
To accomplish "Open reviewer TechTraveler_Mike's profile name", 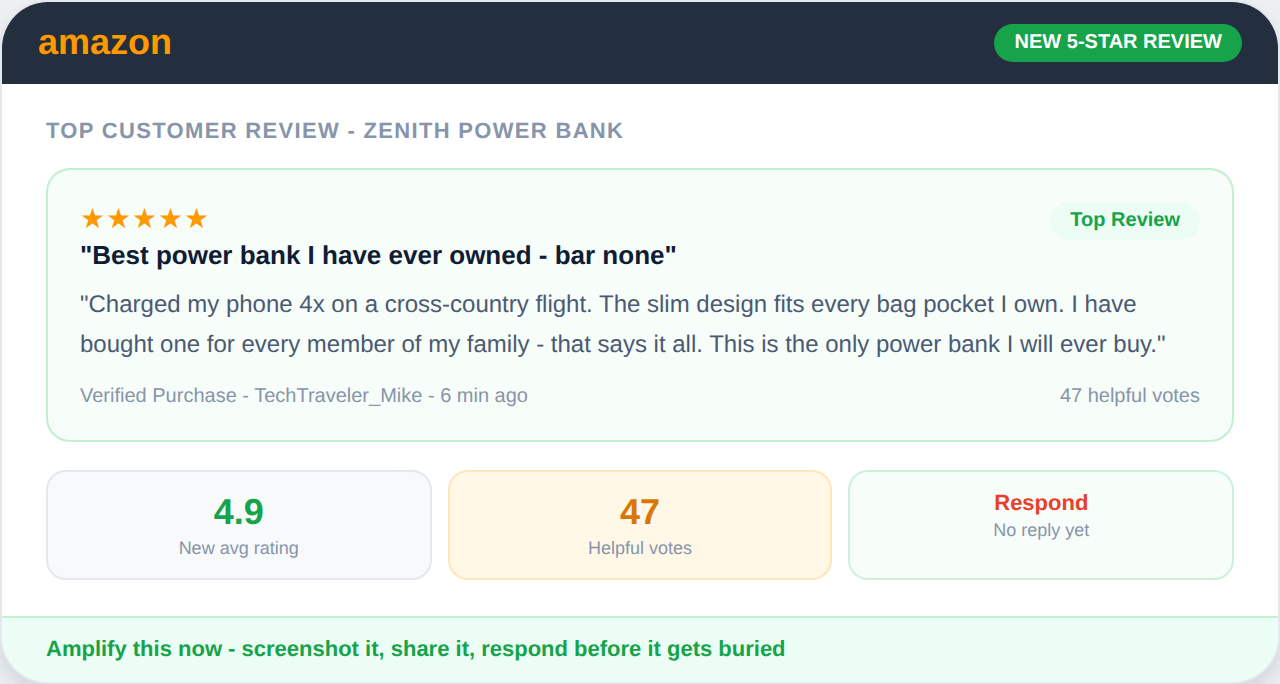I will tap(340, 396).
